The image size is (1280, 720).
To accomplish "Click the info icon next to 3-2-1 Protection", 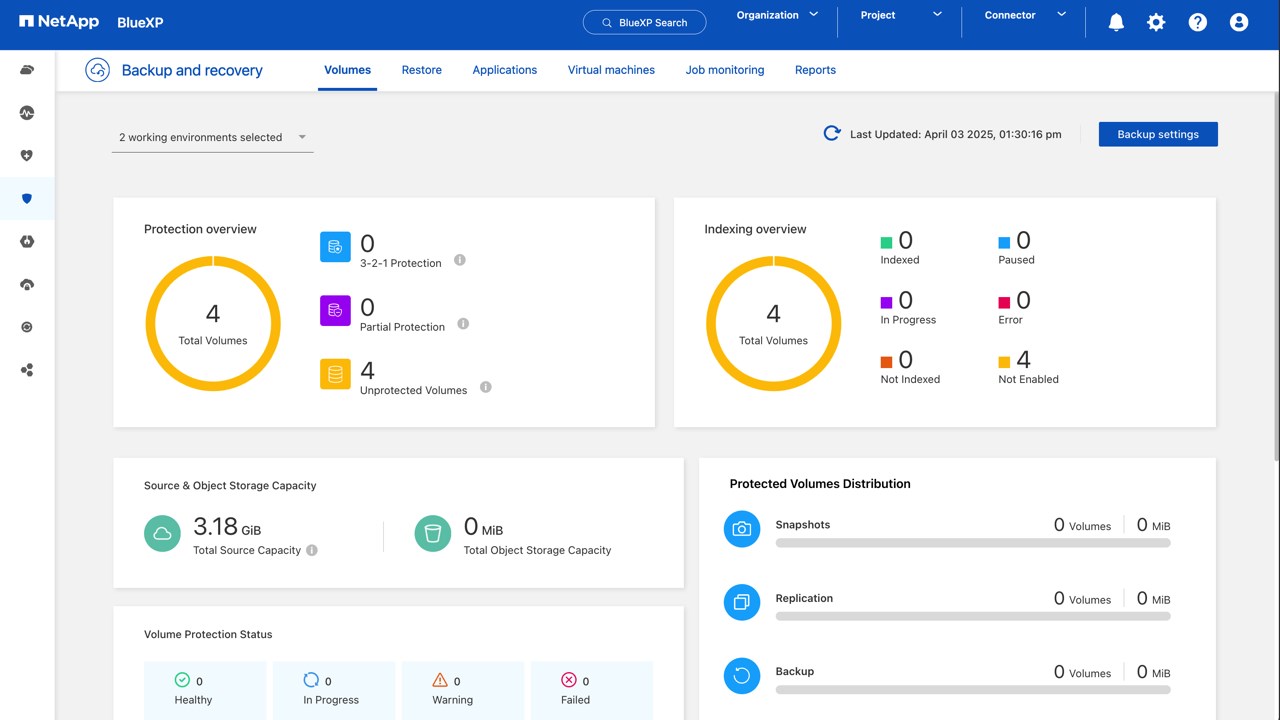I will (x=460, y=260).
